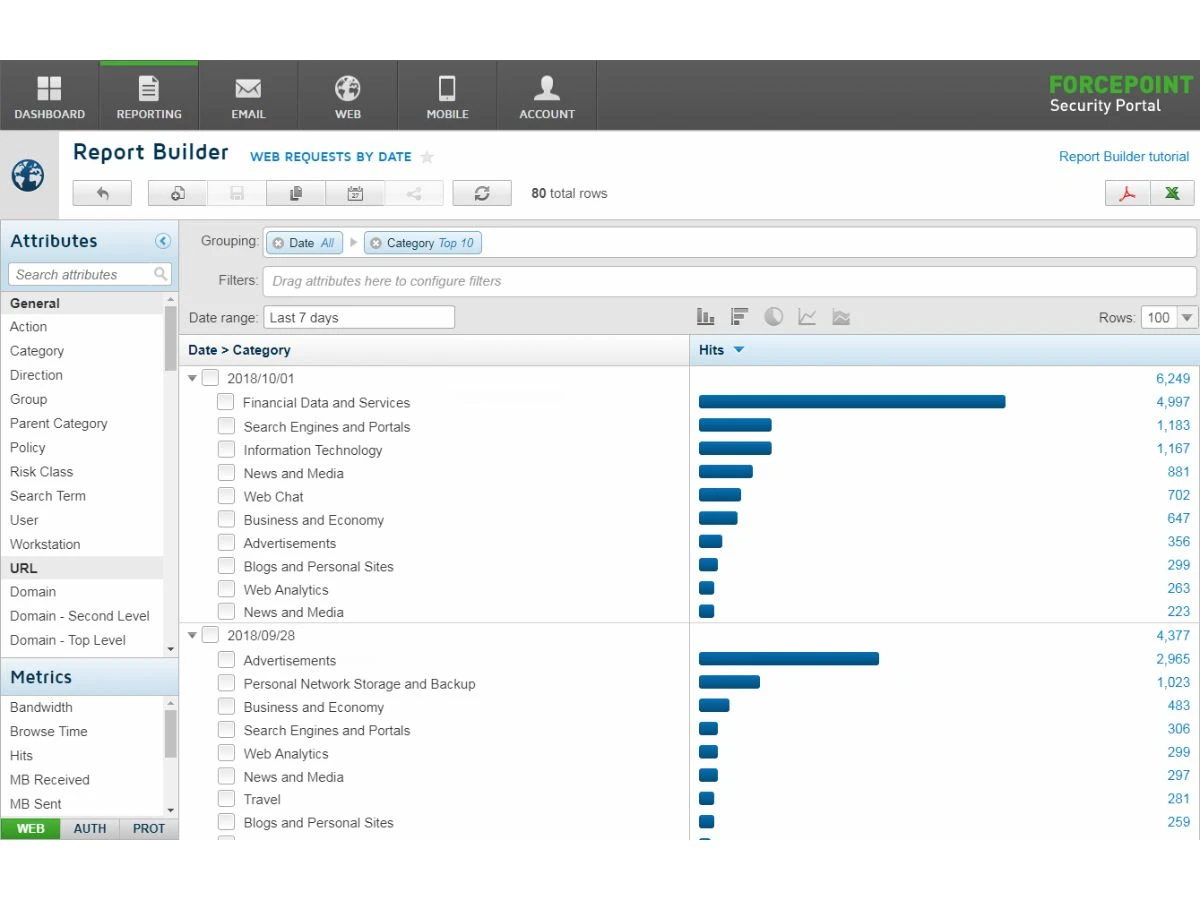1200x900 pixels.
Task: Open the Hits column sort arrow
Action: click(739, 350)
